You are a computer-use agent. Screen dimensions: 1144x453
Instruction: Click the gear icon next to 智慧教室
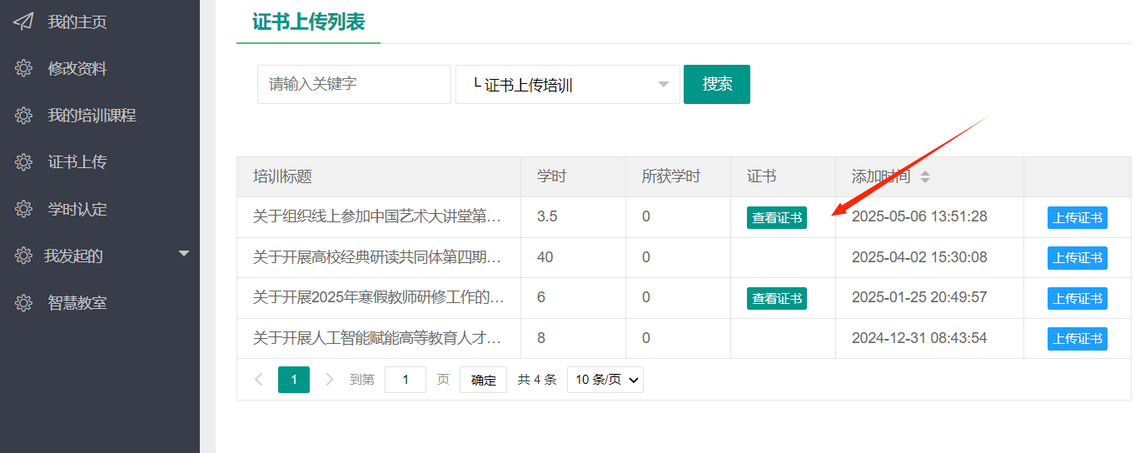pyautogui.click(x=23, y=302)
